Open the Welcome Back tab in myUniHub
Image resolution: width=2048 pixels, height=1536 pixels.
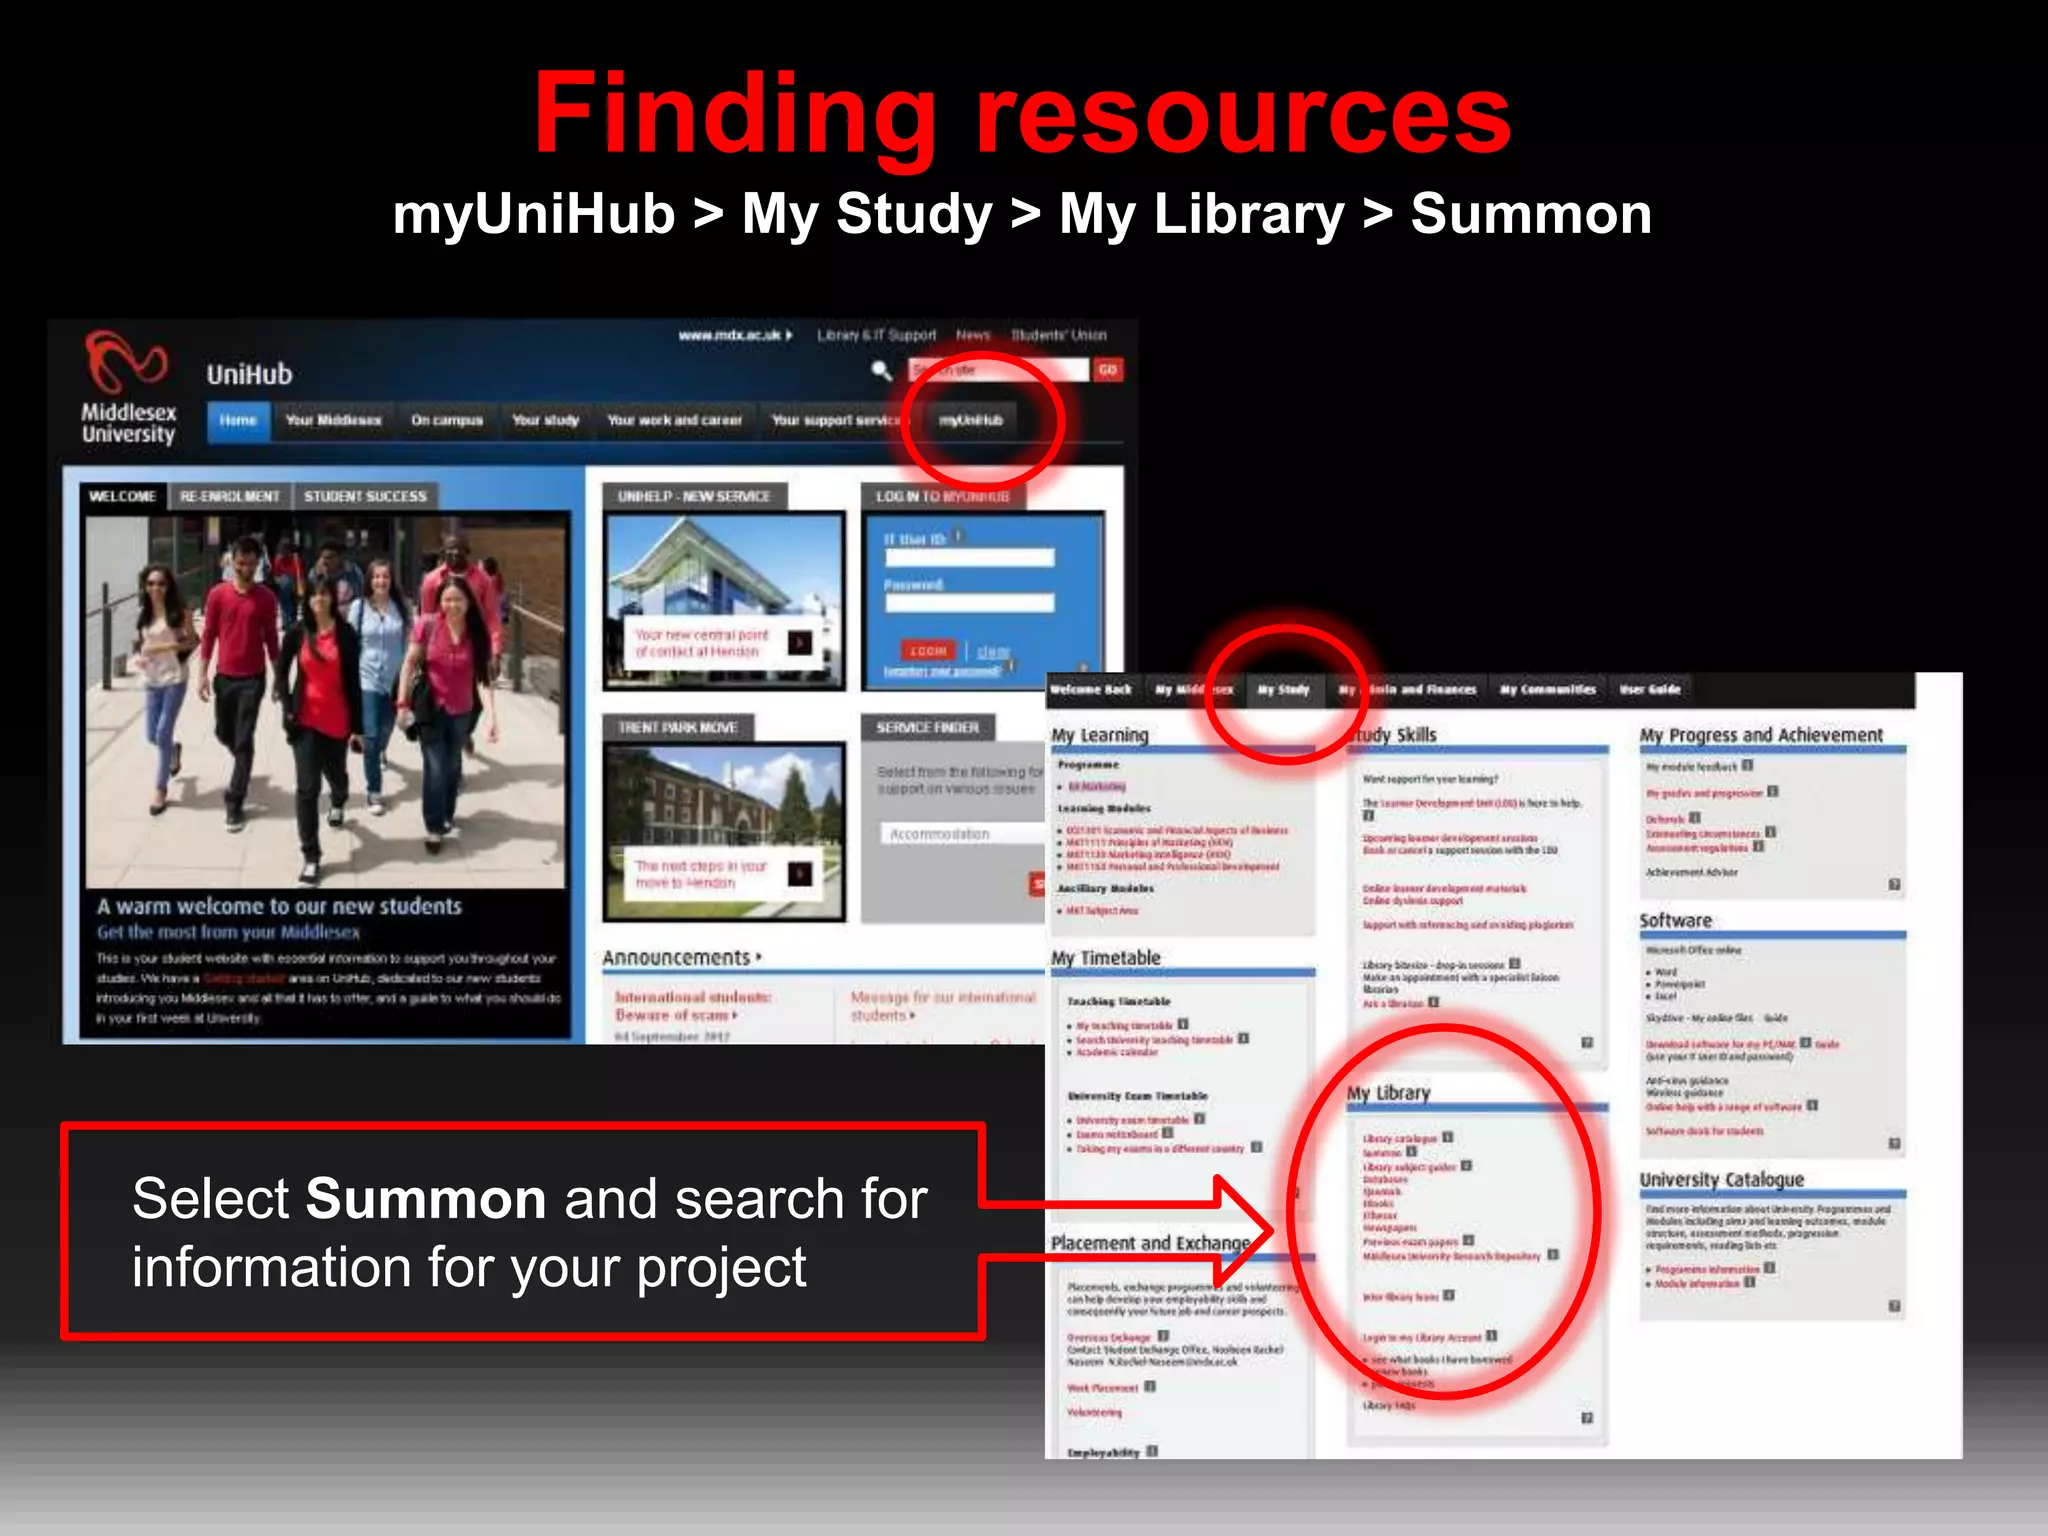pos(1091,689)
